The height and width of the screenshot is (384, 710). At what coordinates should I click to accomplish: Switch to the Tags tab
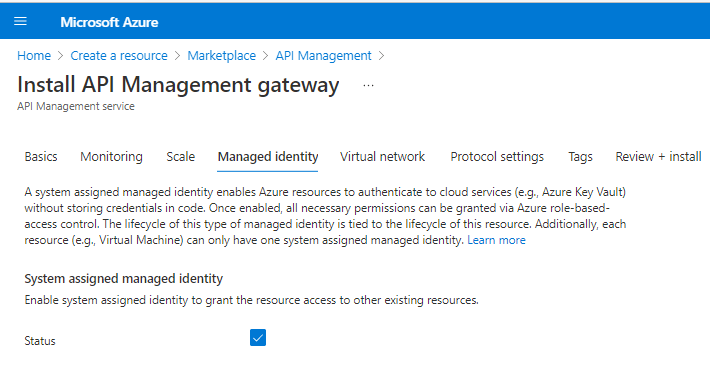[580, 157]
